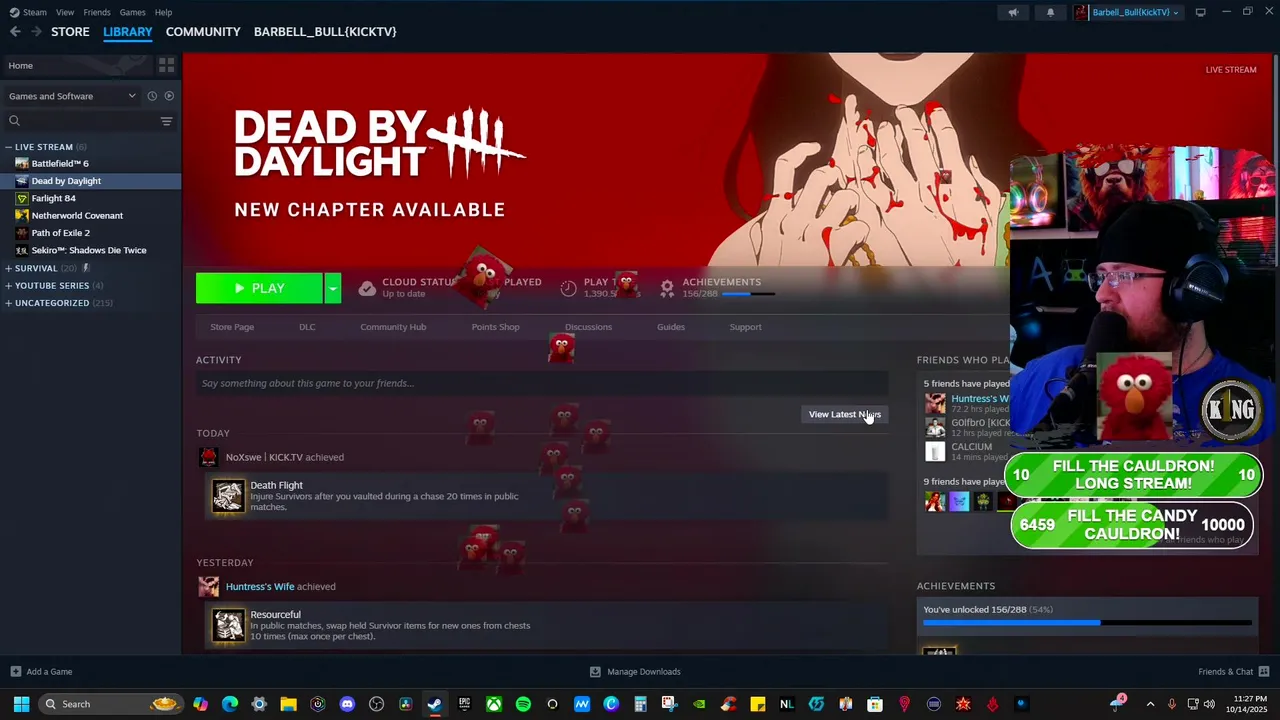Expand the SURVIVAL collection
This screenshot has height=720, width=1280.
point(9,268)
